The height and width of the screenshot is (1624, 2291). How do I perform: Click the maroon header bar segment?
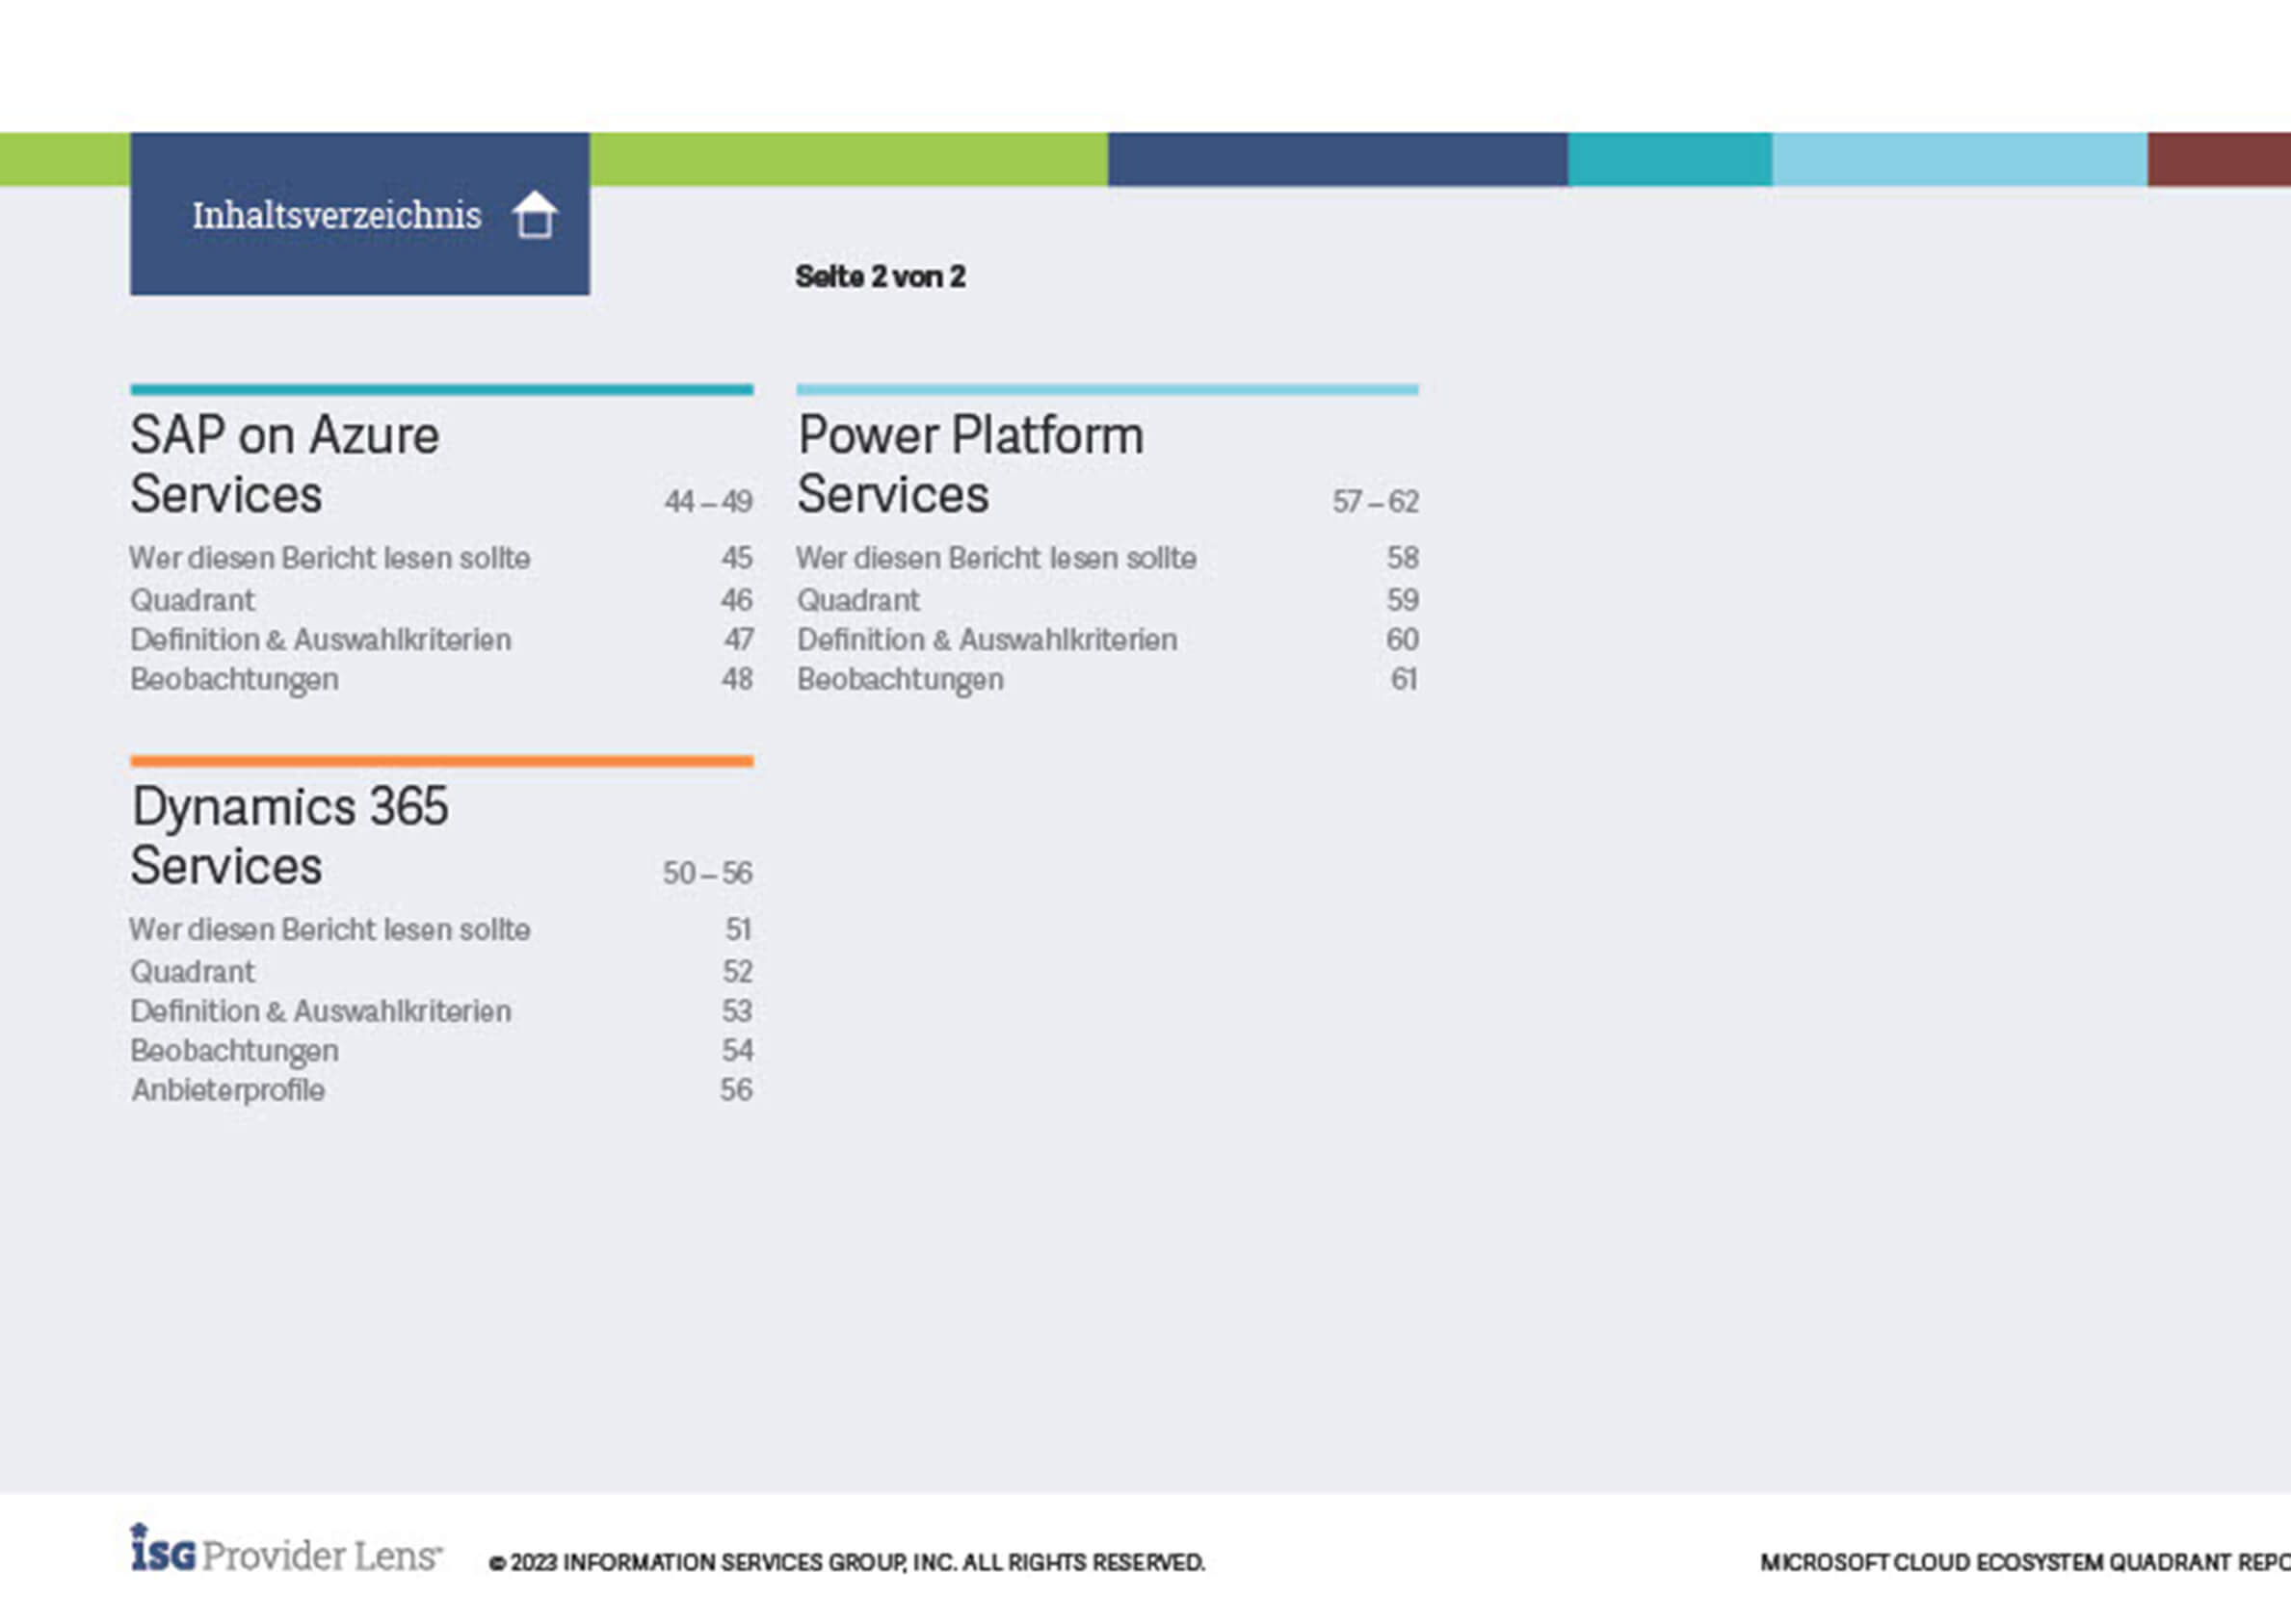[x=2219, y=159]
